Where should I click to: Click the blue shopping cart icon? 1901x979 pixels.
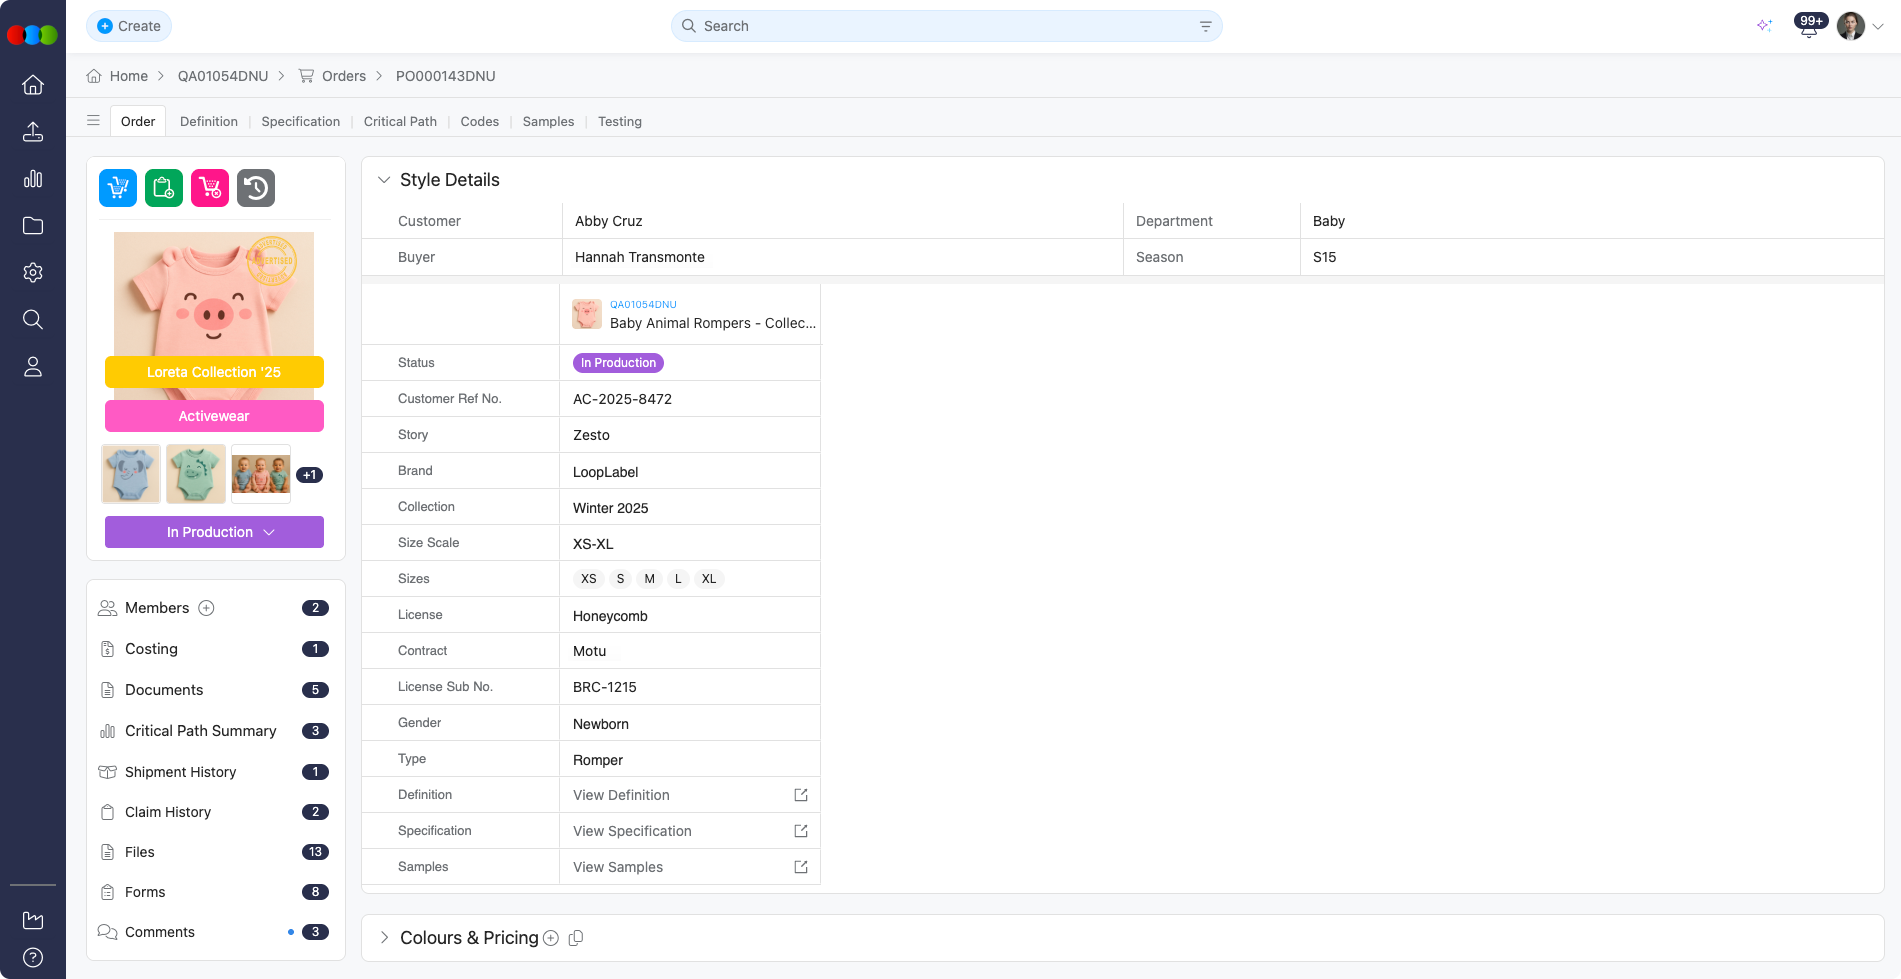pos(118,188)
